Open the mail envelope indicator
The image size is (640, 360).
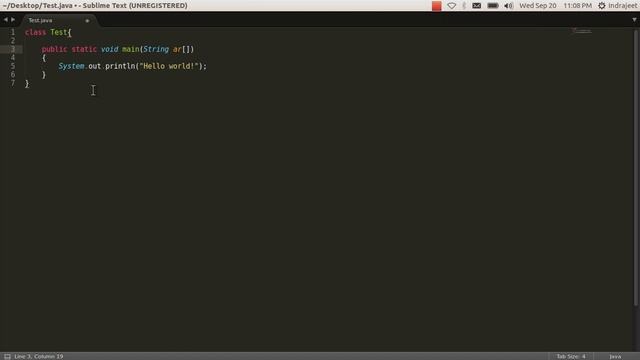click(476, 6)
